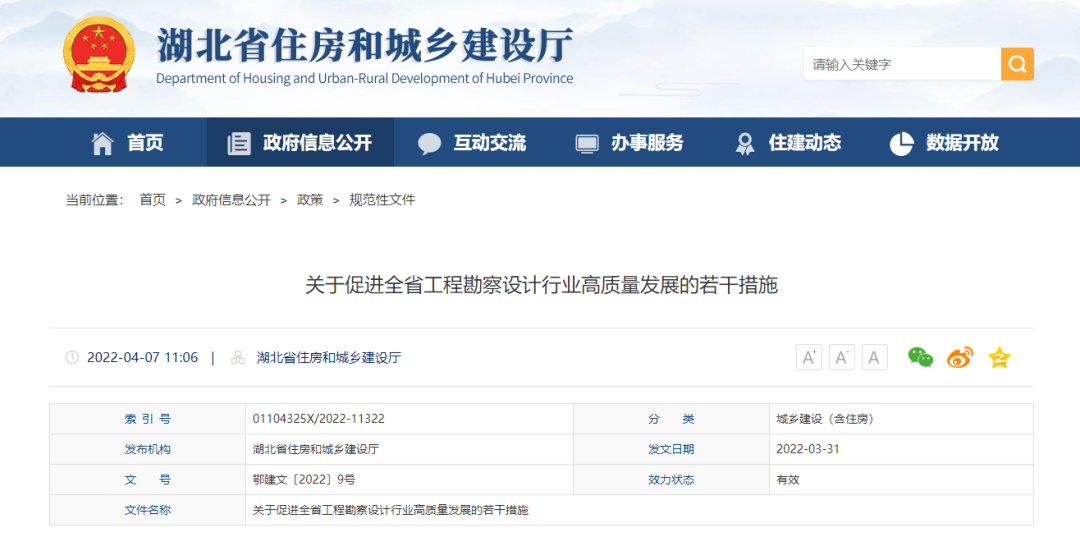
Task: Click the English department name subtitle
Action: point(364,79)
